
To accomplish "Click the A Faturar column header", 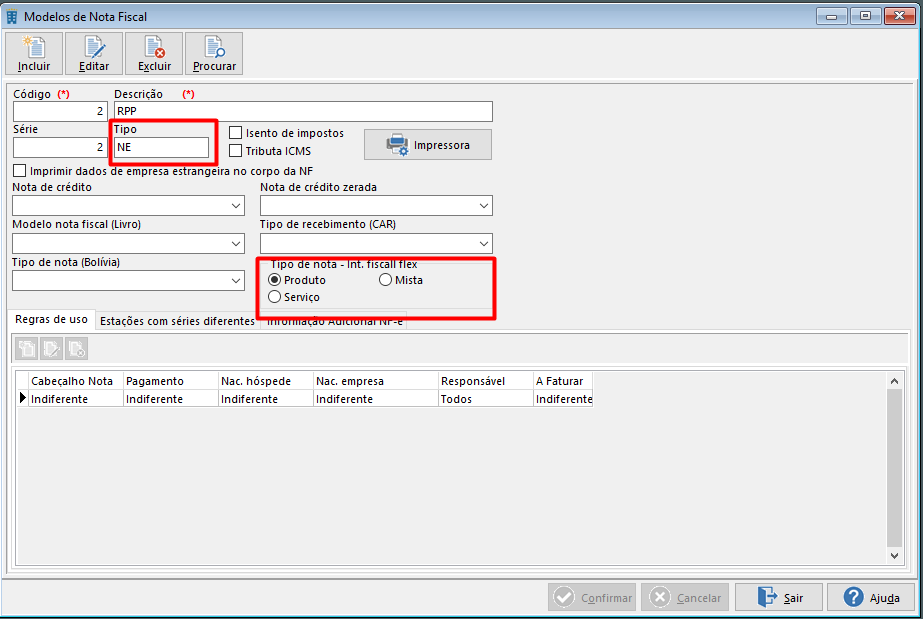I will (563, 381).
